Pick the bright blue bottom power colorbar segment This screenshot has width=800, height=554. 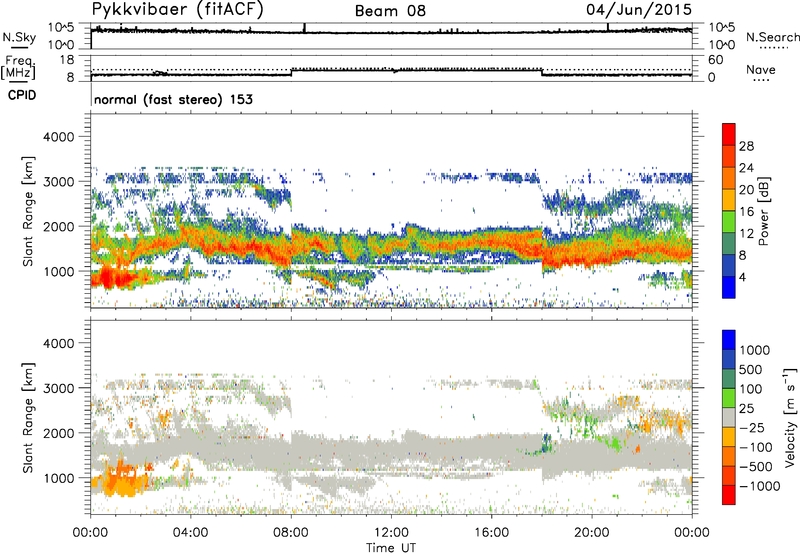(x=729, y=287)
